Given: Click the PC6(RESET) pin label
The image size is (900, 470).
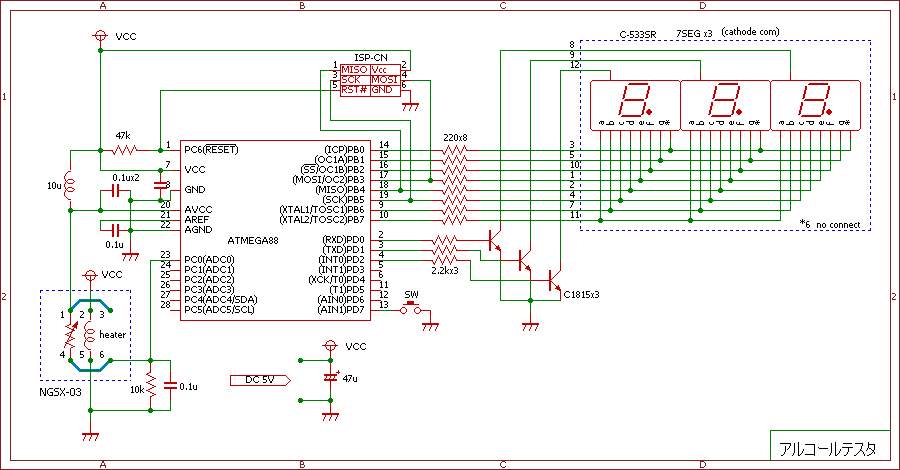Looking at the screenshot, I should click(x=211, y=150).
